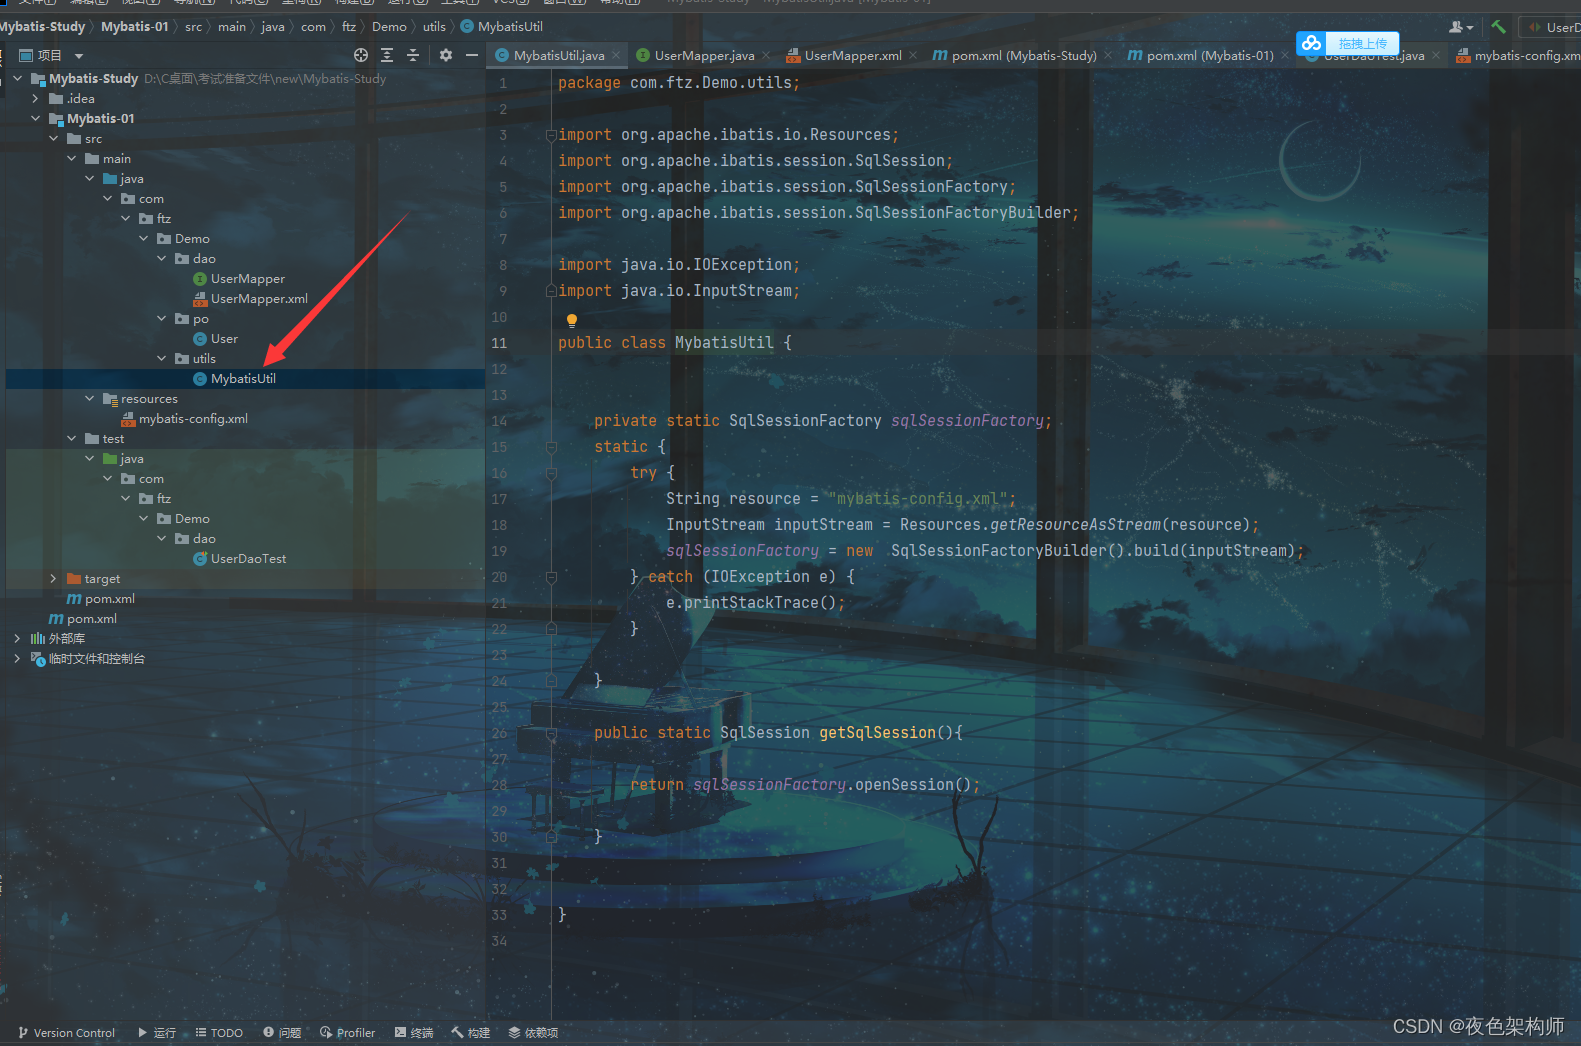The width and height of the screenshot is (1581, 1046).
Task: Collapse the po package node
Action: pyautogui.click(x=162, y=318)
